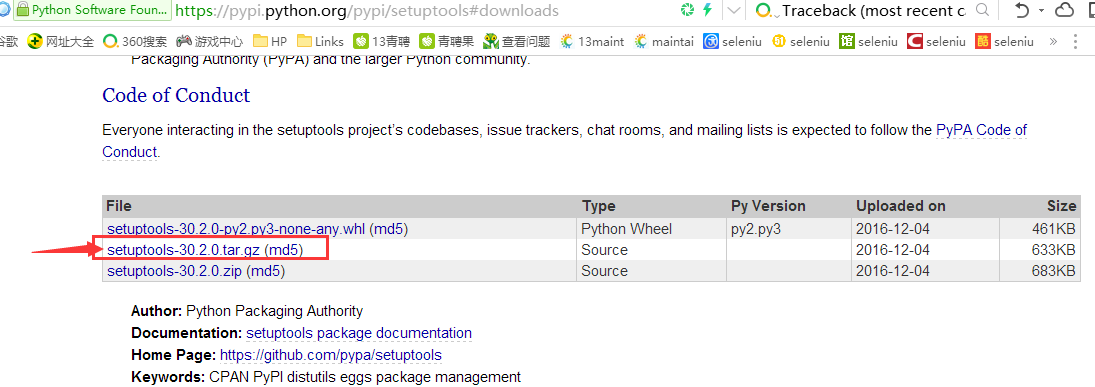This screenshot has height=387, width=1095.
Task: Click into the Traceback search field
Action: (x=874, y=10)
